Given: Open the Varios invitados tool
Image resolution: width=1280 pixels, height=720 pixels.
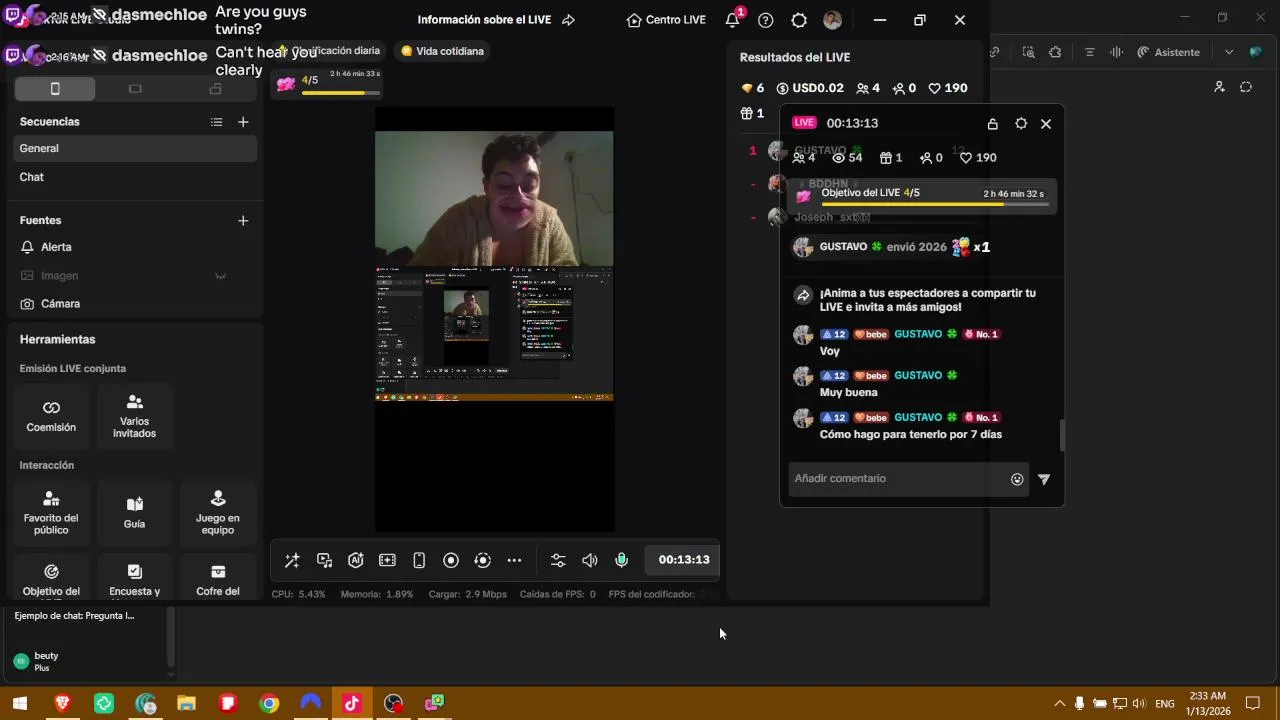Looking at the screenshot, I should point(134,416).
